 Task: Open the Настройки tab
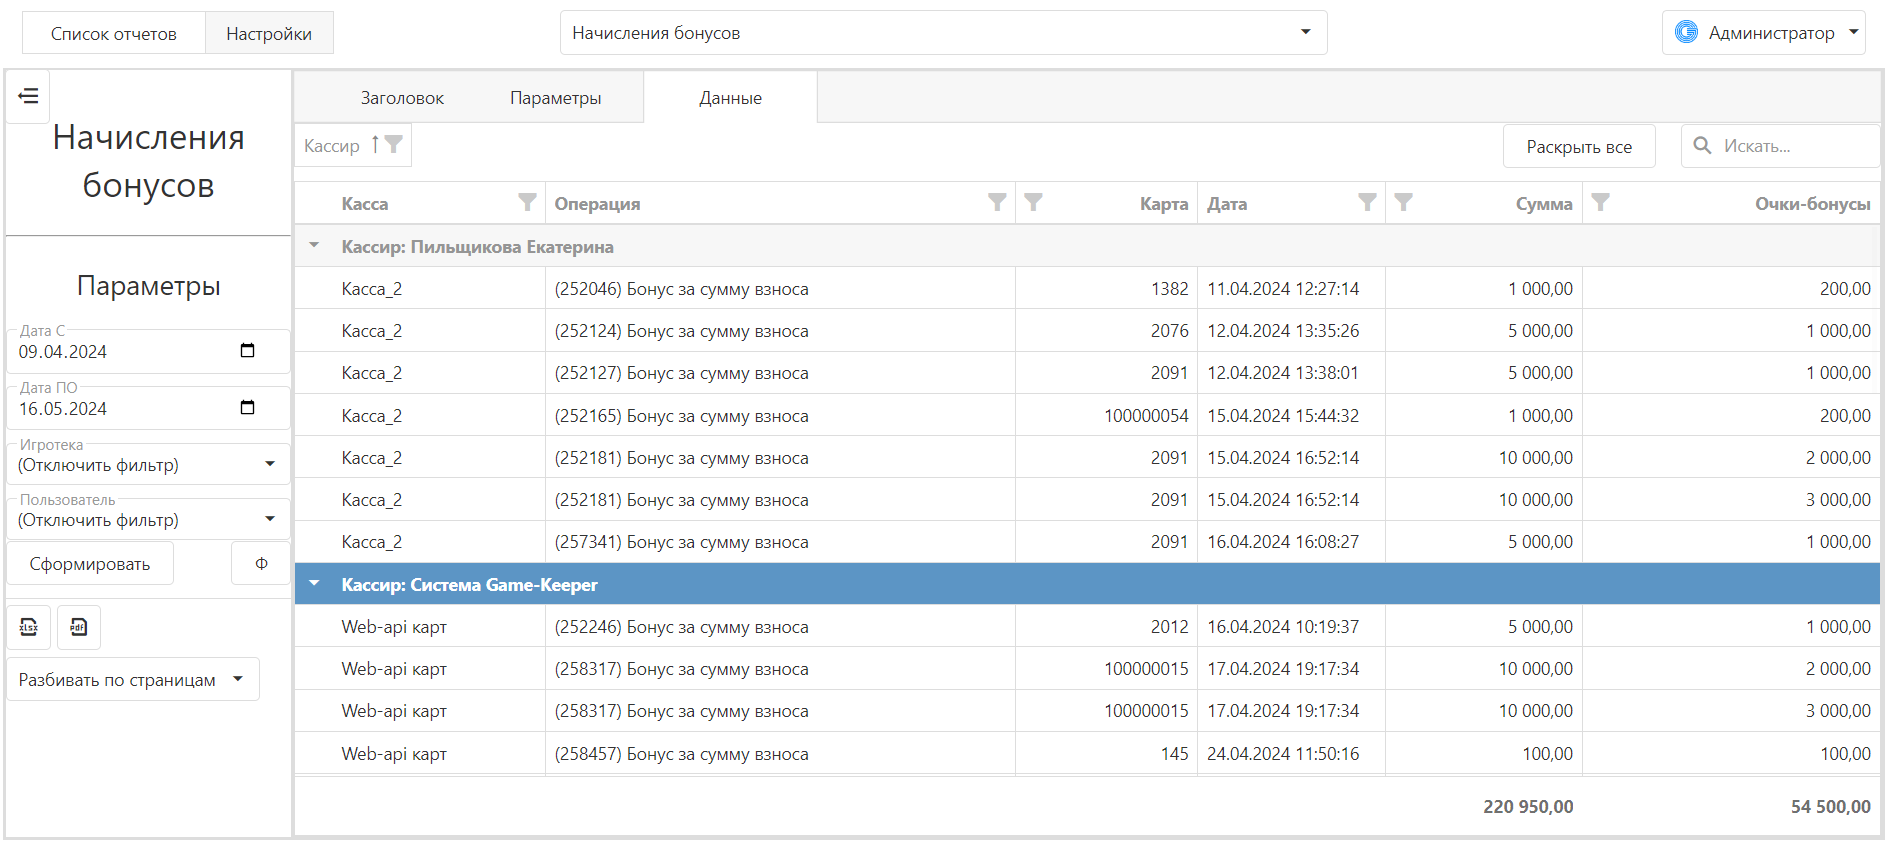pos(269,33)
